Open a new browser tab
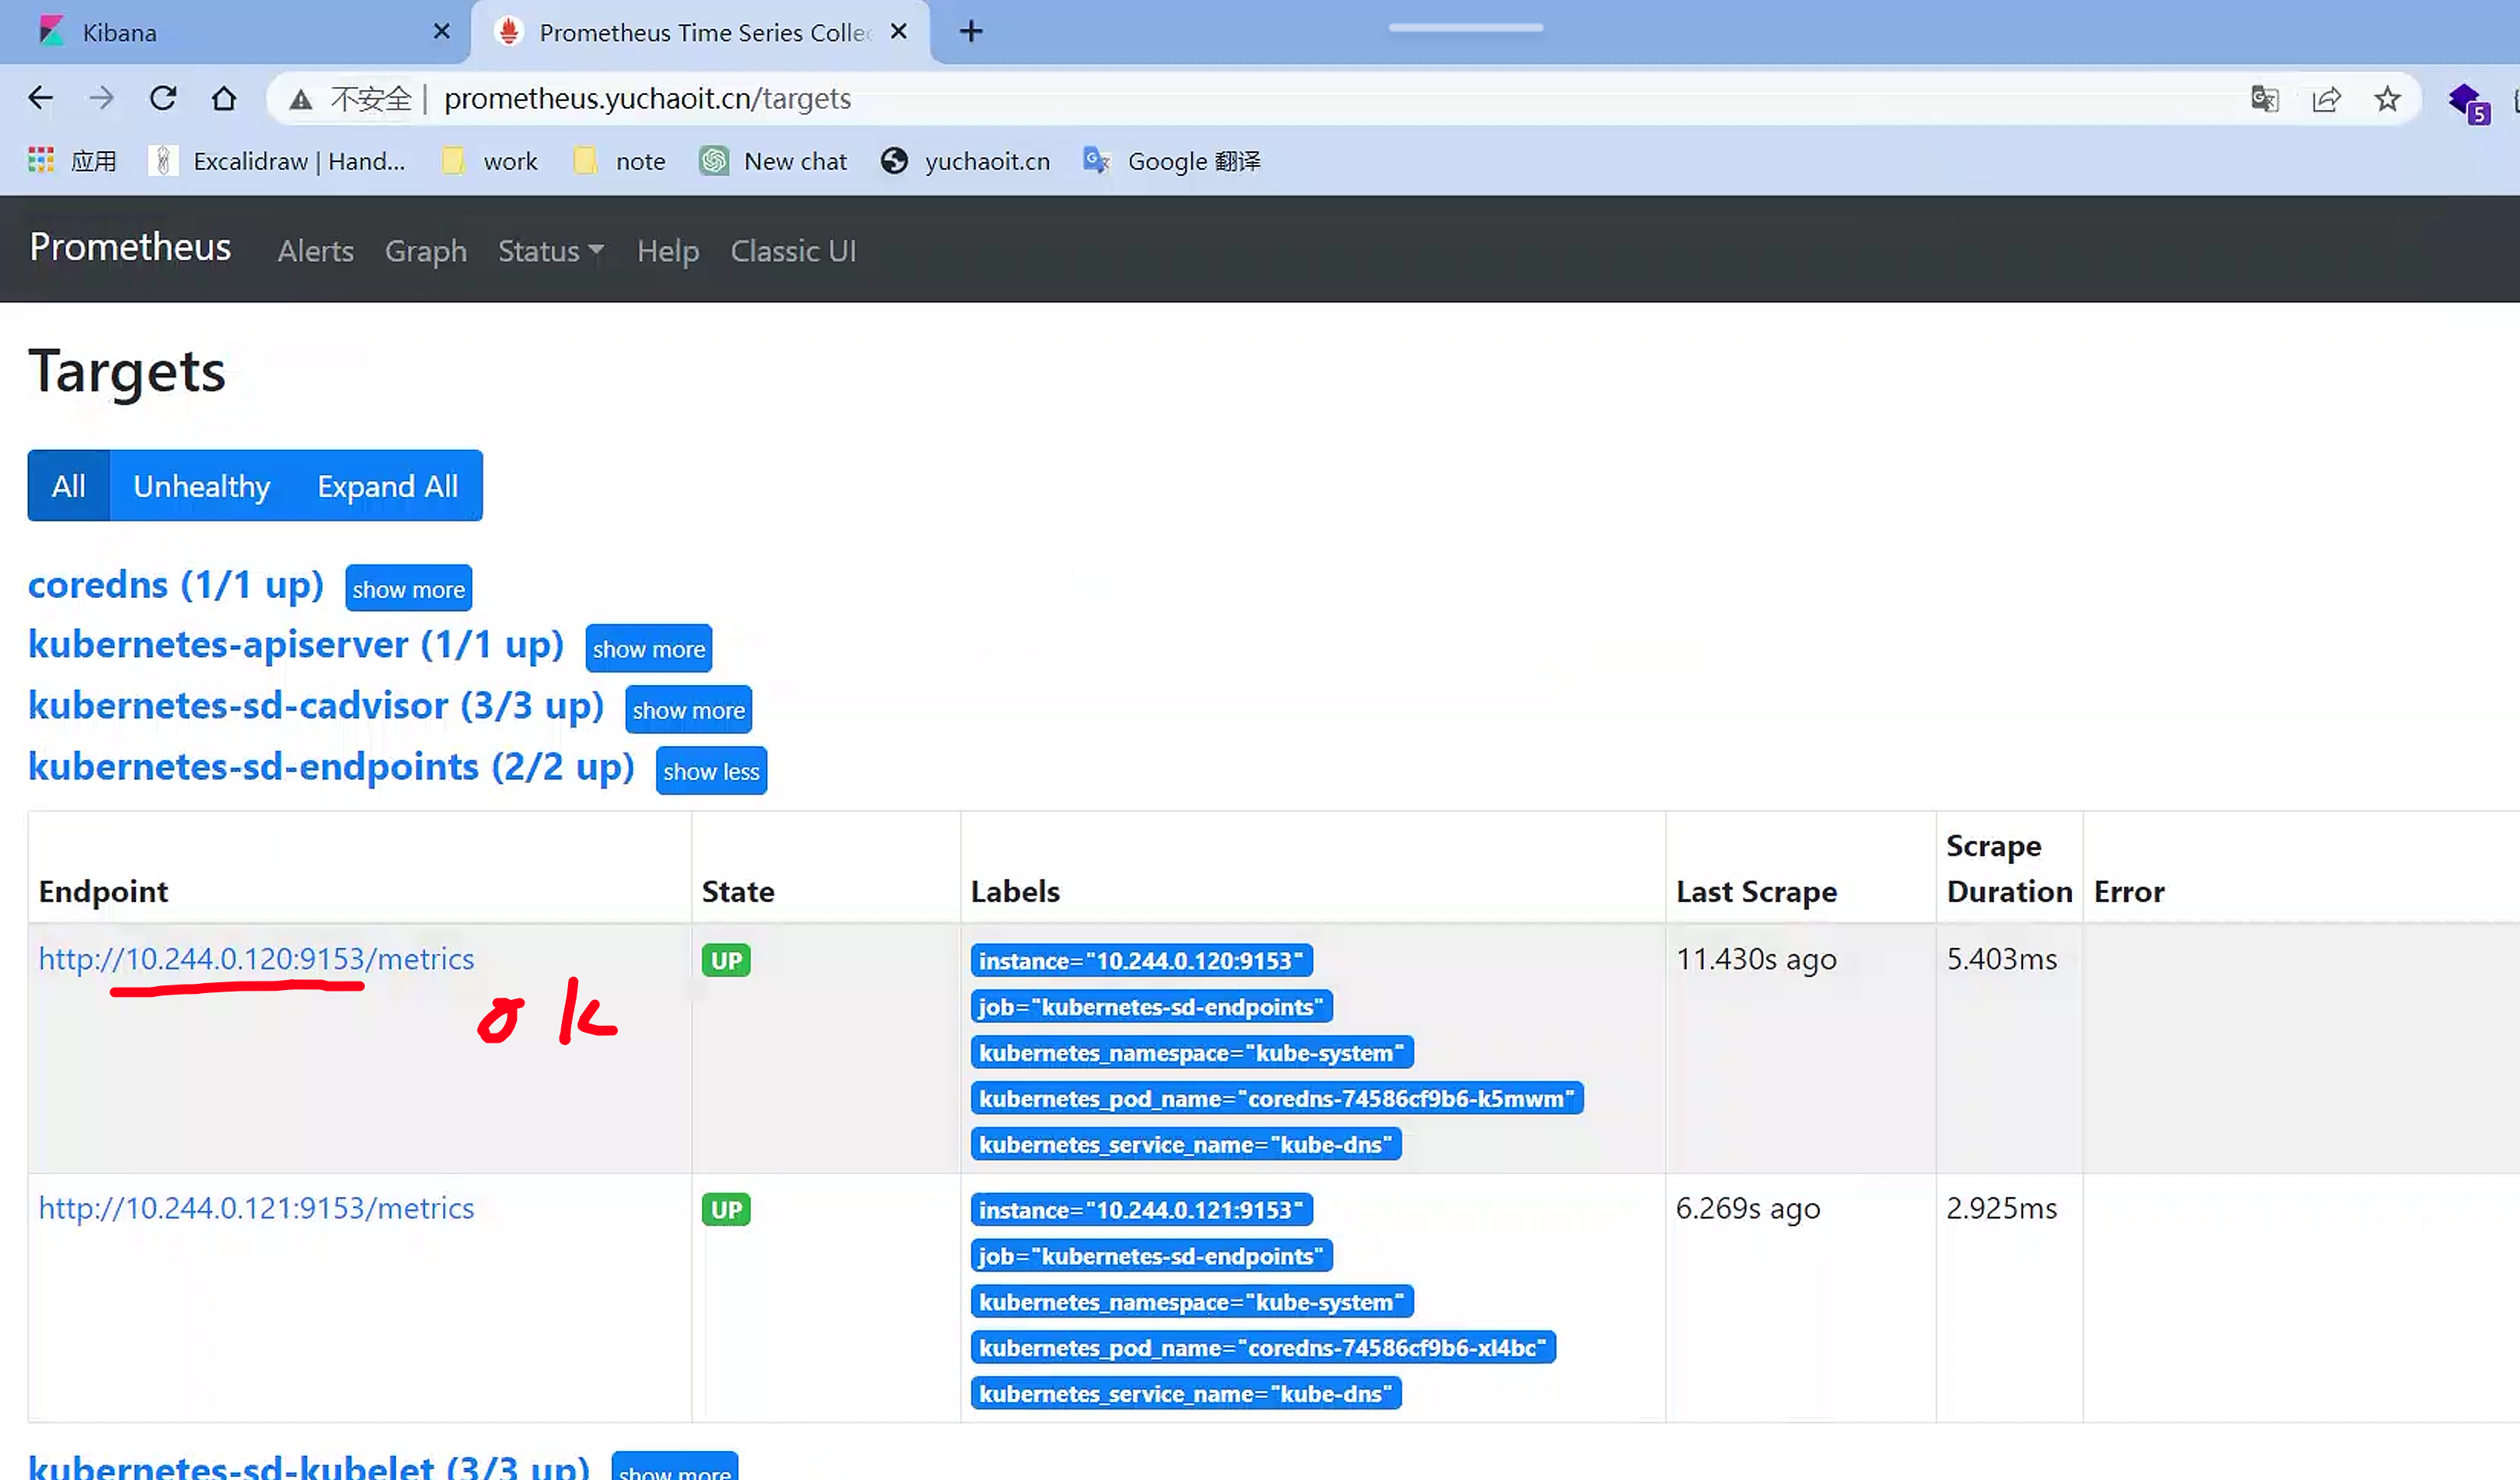Screen dimensions: 2520x1480 pos(970,32)
